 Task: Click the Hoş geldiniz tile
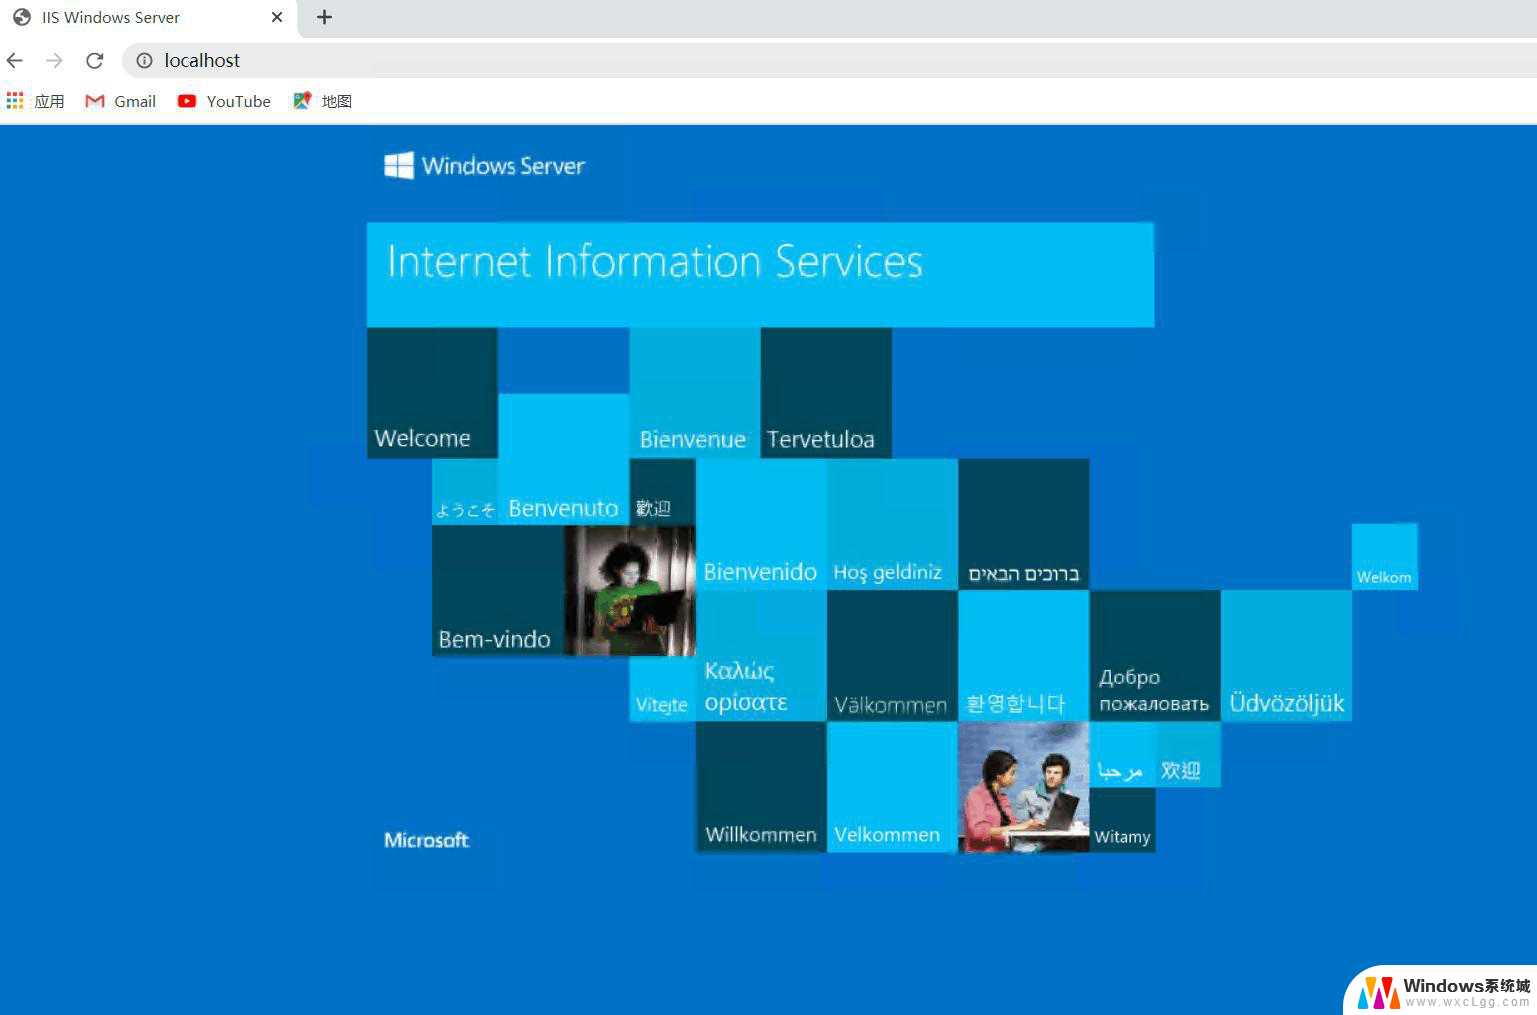[x=892, y=524]
